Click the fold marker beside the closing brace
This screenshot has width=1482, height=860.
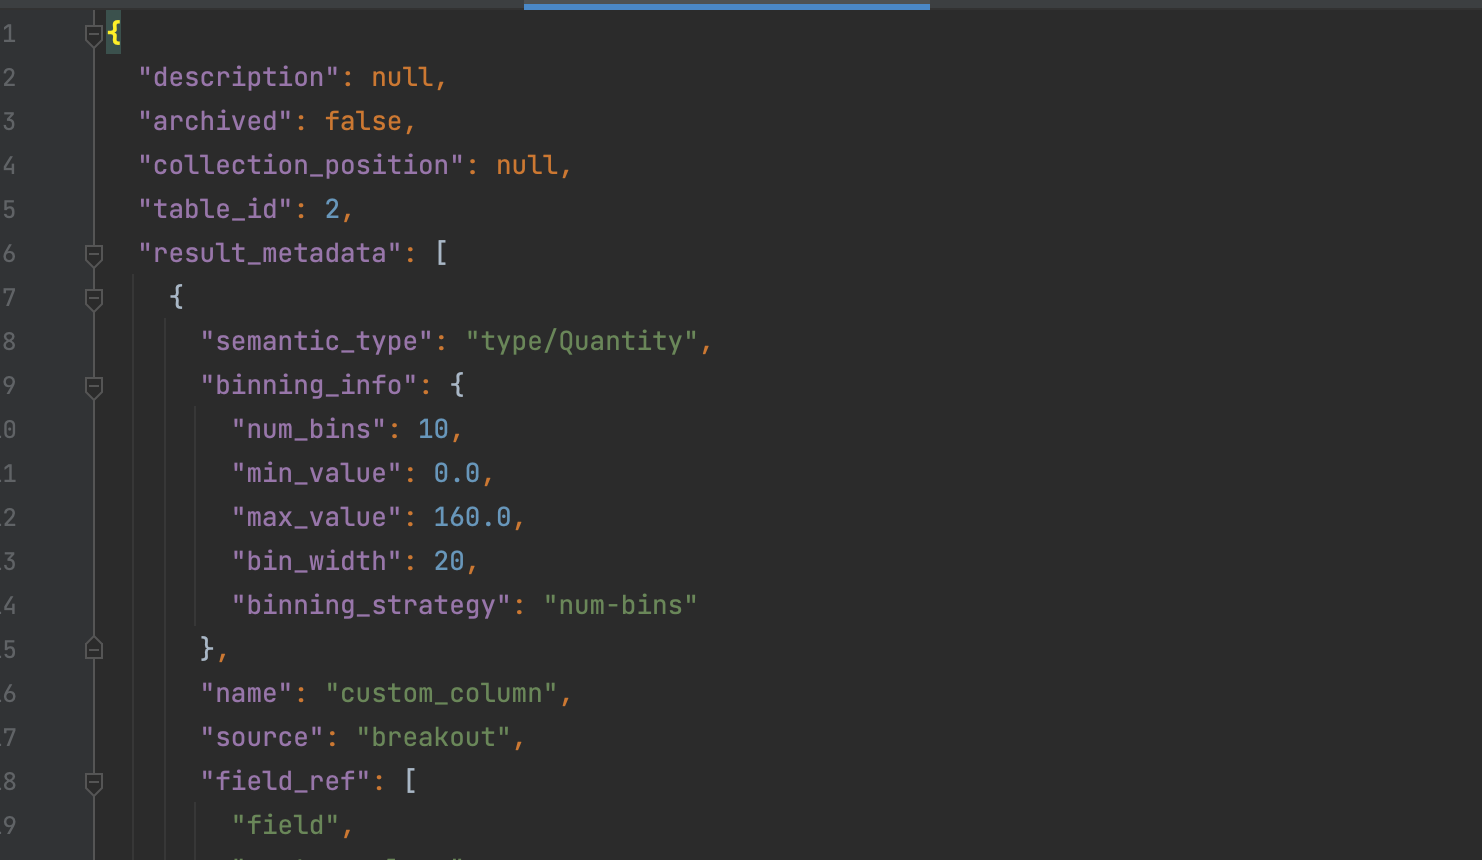[94, 648]
